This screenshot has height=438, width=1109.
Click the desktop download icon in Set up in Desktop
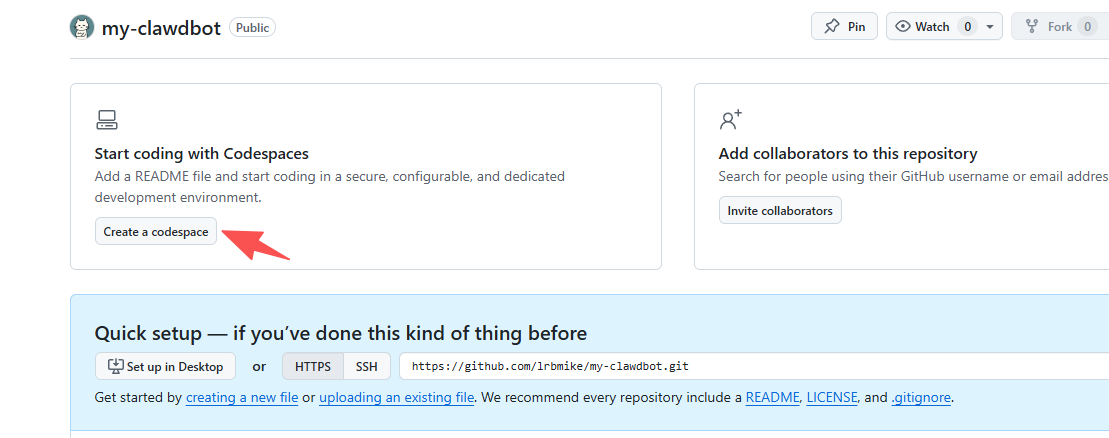(115, 366)
